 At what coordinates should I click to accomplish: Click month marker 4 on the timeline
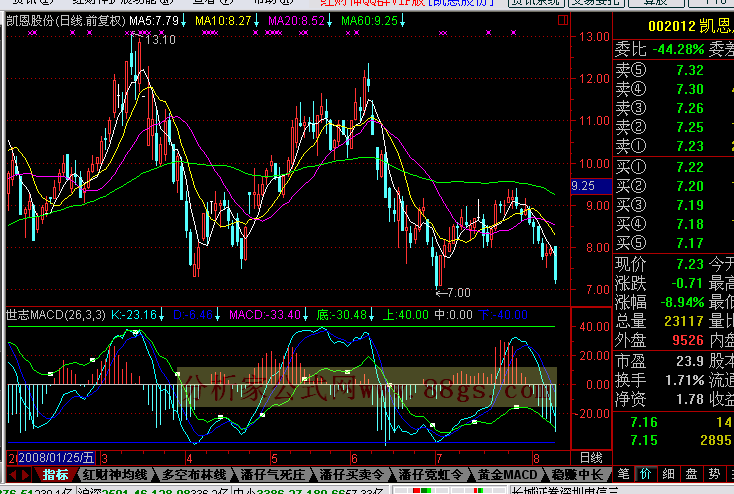189,458
